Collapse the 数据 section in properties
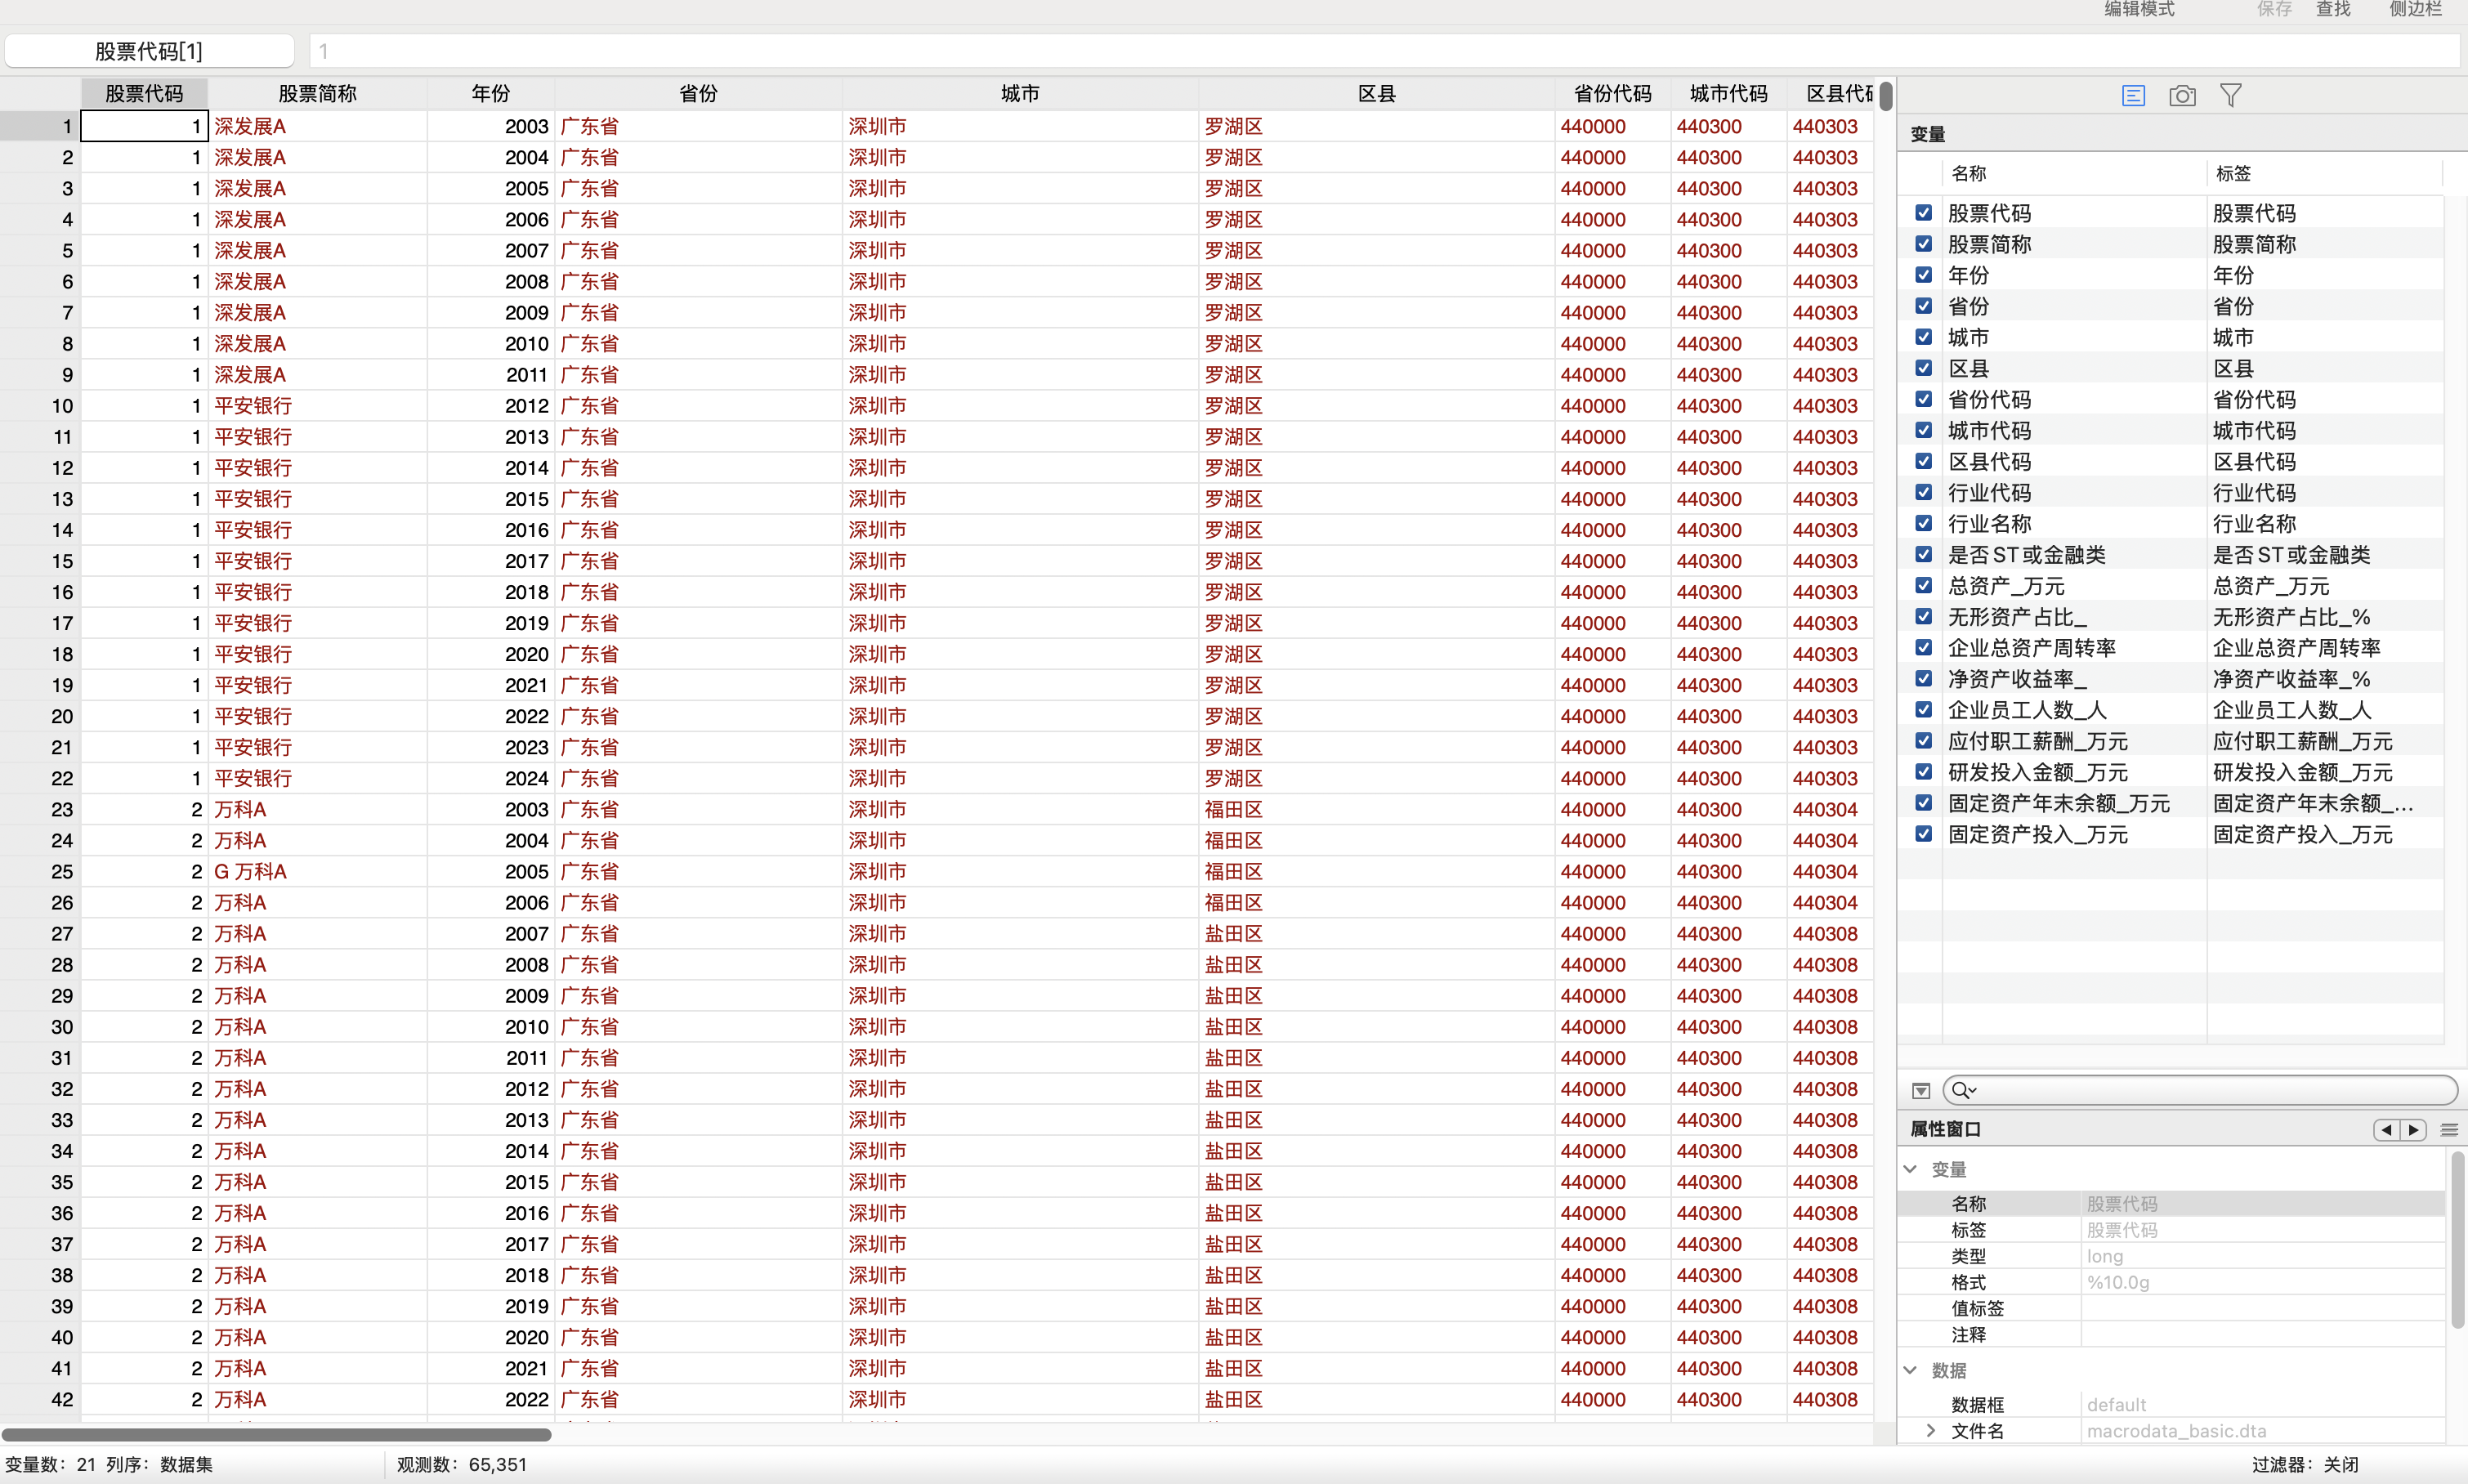 pos(1910,1370)
